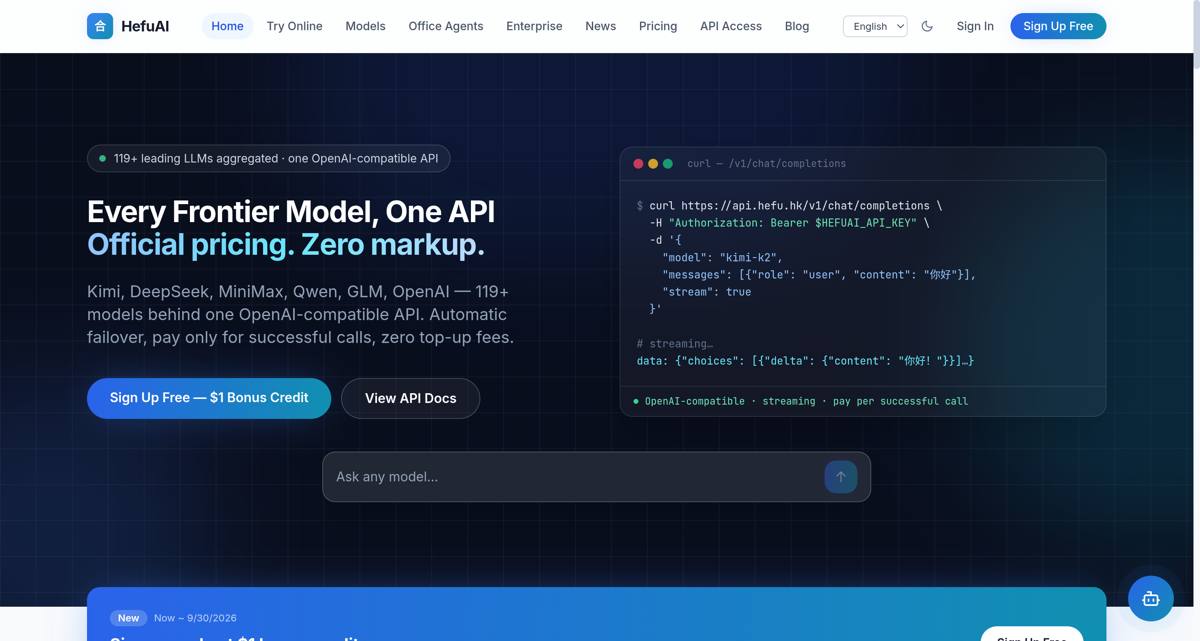View the Pricing page
The height and width of the screenshot is (641, 1200).
pos(658,26)
